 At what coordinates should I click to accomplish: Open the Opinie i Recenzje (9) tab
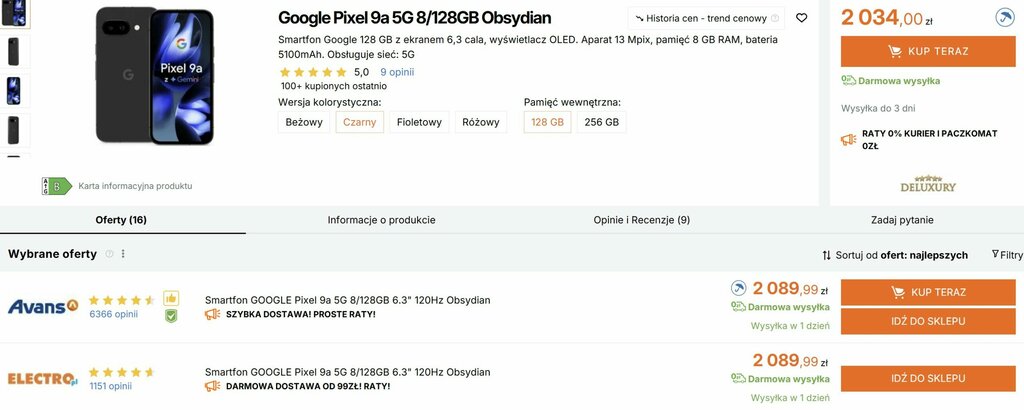pos(641,220)
